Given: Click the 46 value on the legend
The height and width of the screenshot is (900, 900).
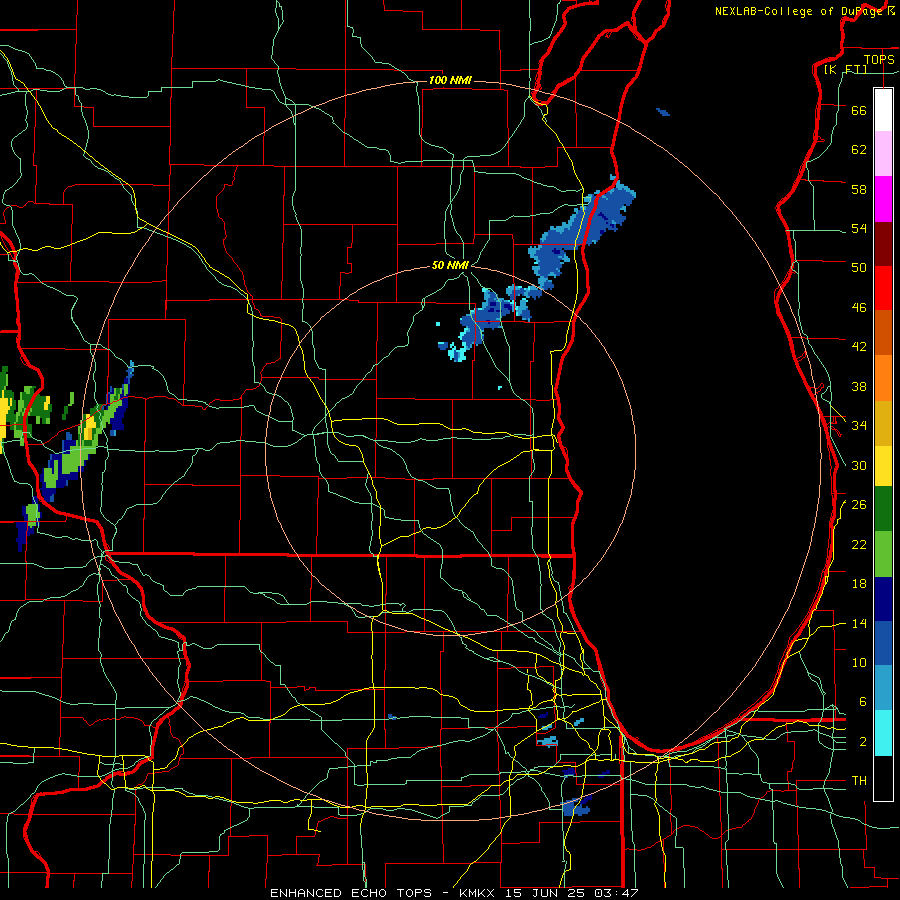Looking at the screenshot, I should (x=859, y=308).
